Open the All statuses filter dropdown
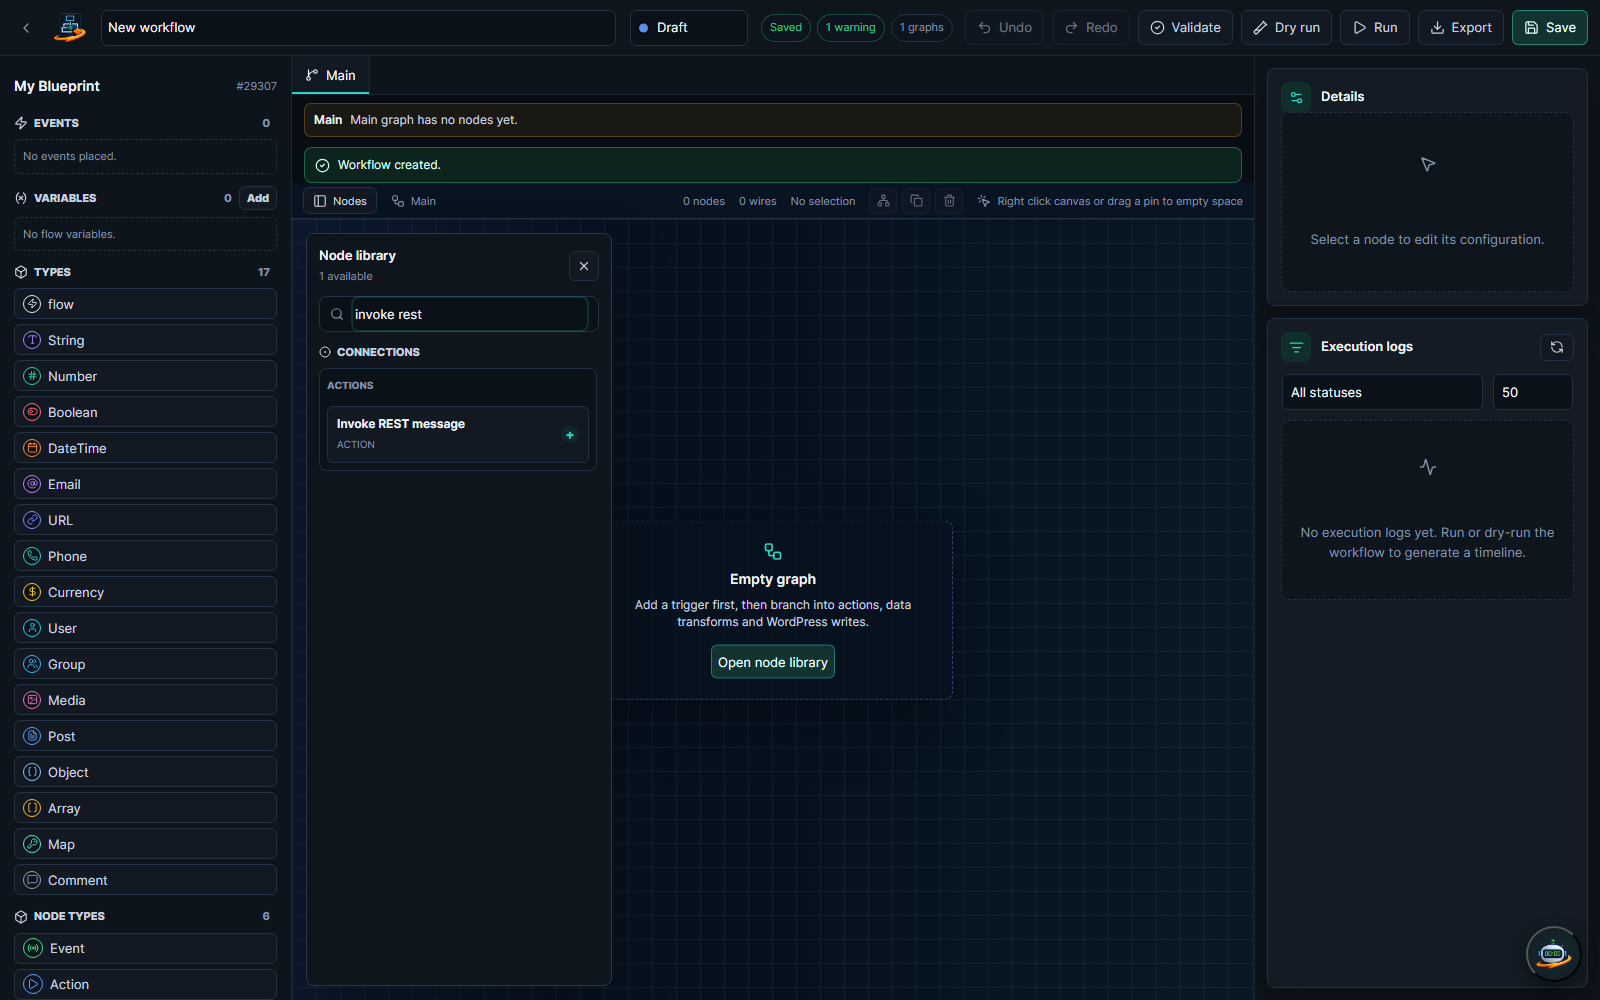1600x1000 pixels. [1382, 392]
